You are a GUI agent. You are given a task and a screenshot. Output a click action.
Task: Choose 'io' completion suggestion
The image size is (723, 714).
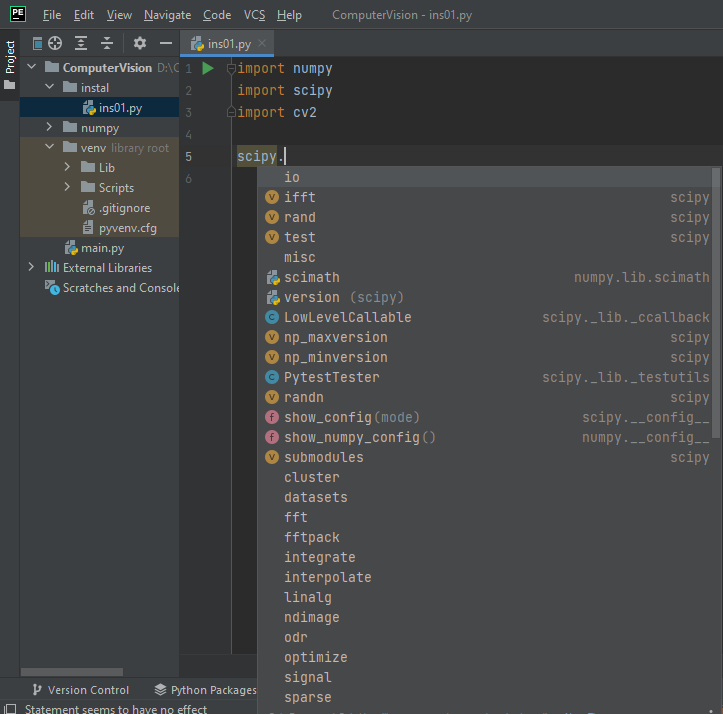coord(484,177)
